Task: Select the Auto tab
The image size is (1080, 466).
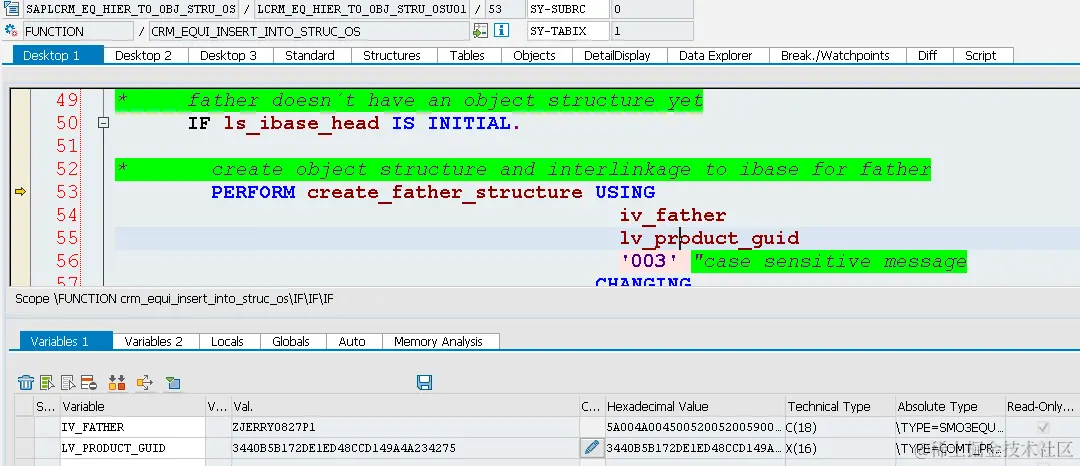Action: click(x=352, y=341)
